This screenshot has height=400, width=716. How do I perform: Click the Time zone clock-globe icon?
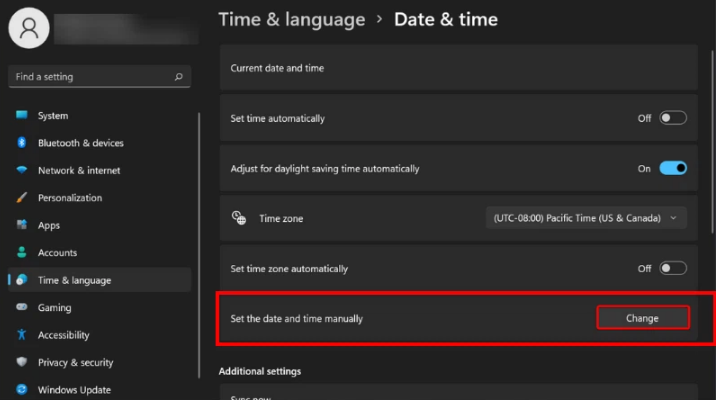click(x=238, y=218)
